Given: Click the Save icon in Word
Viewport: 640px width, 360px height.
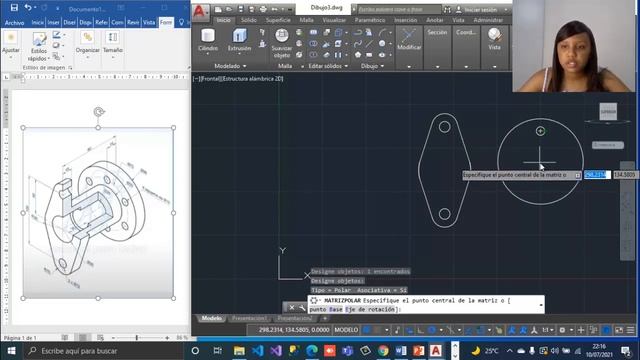Looking at the screenshot, I should (14, 7).
